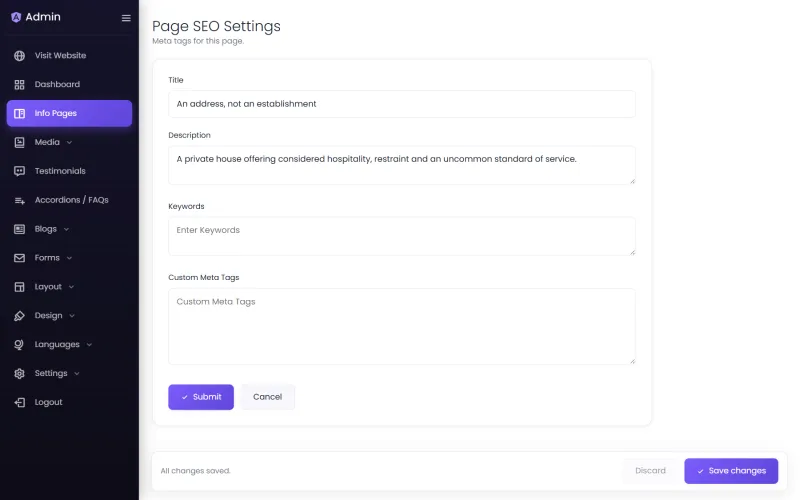Click the 'Description' field label

pyautogui.click(x=189, y=135)
